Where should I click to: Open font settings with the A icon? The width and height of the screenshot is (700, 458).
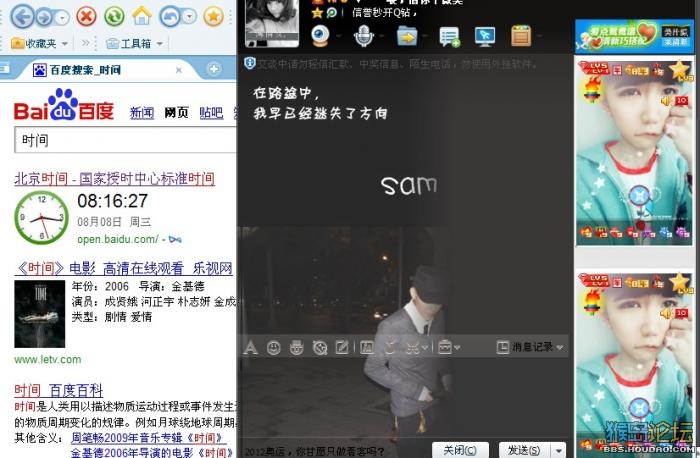(x=250, y=347)
